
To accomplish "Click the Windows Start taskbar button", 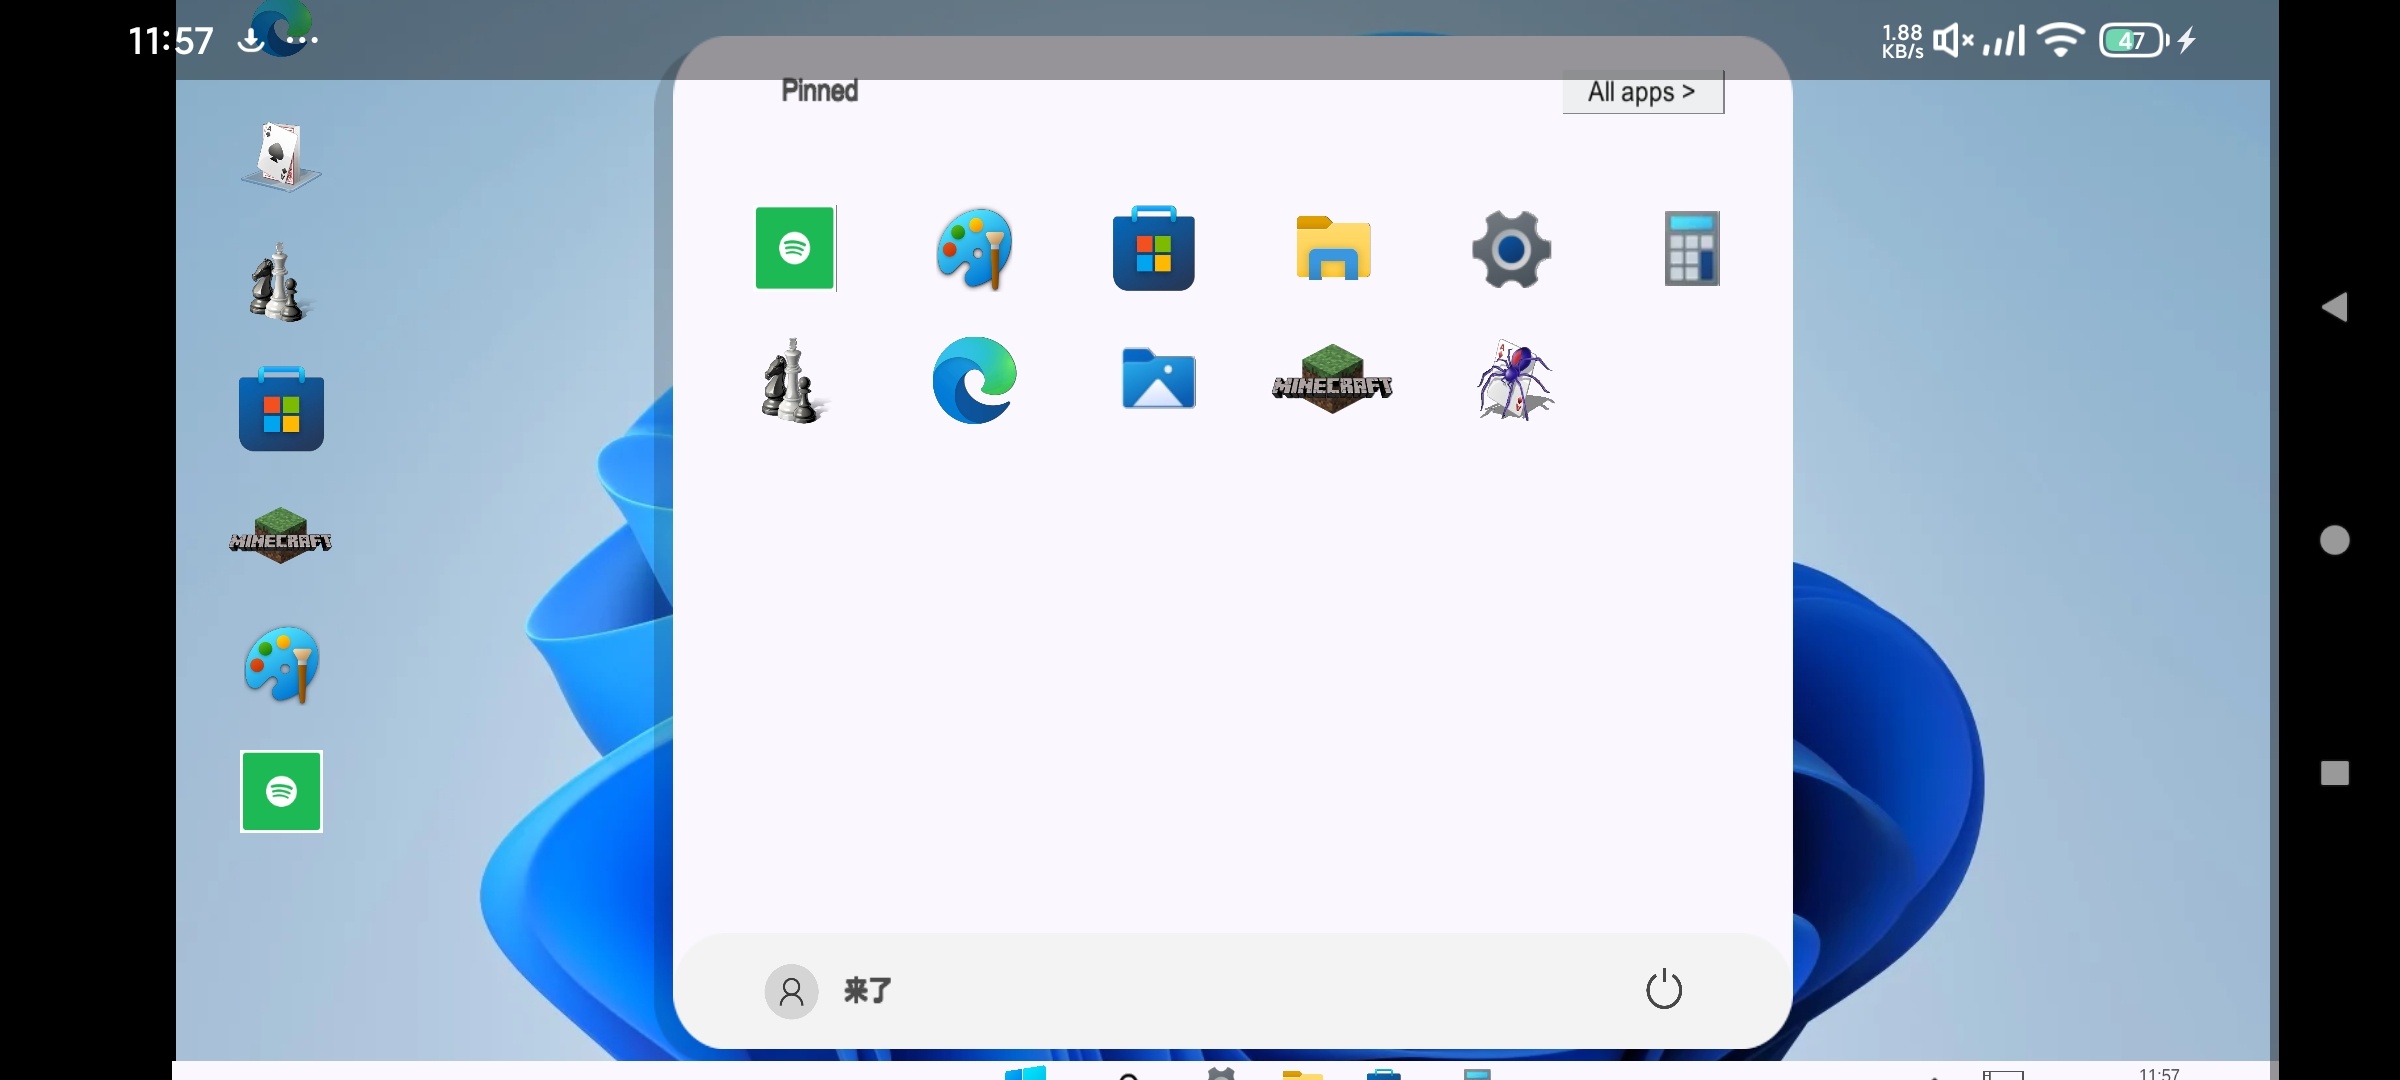I will pos(1025,1072).
